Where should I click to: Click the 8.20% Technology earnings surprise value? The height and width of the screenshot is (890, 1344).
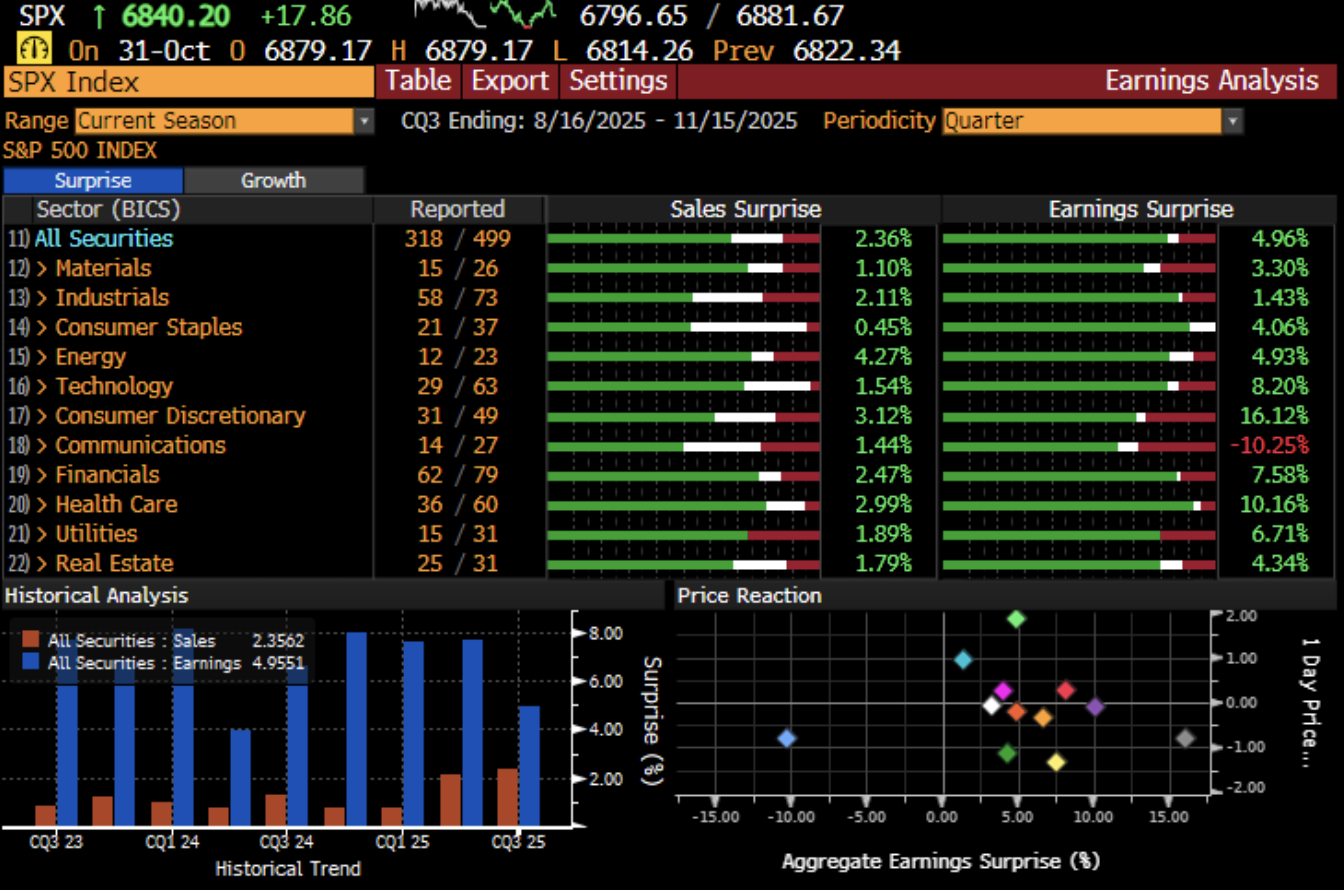[1279, 386]
